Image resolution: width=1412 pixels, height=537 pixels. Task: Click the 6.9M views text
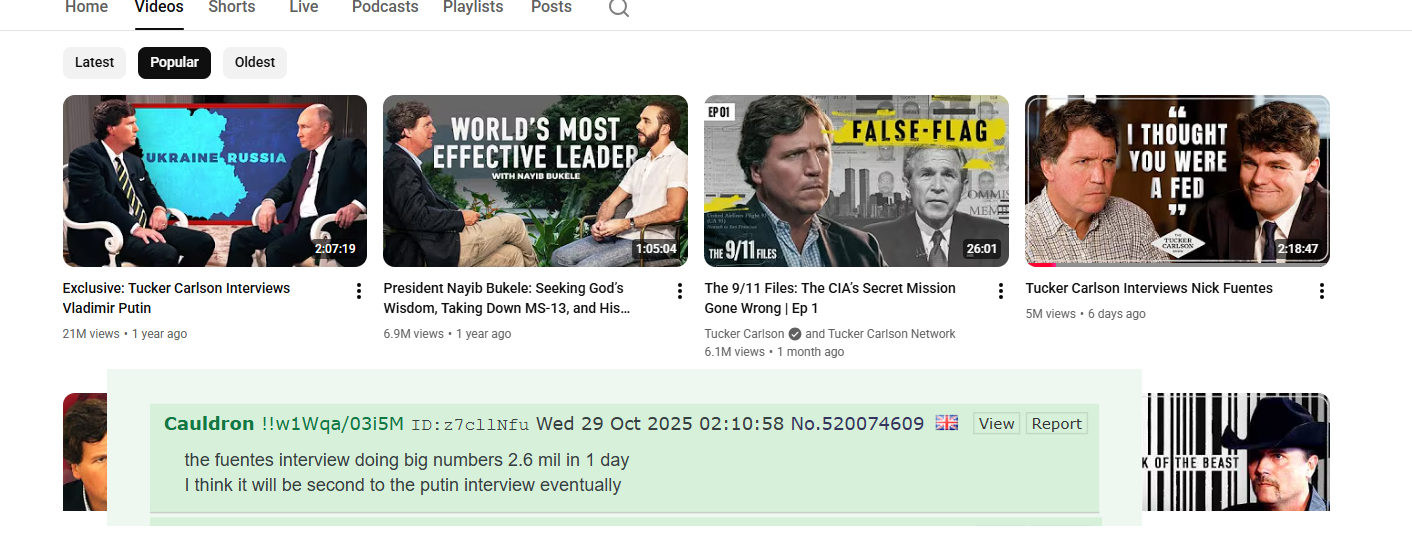click(x=413, y=334)
